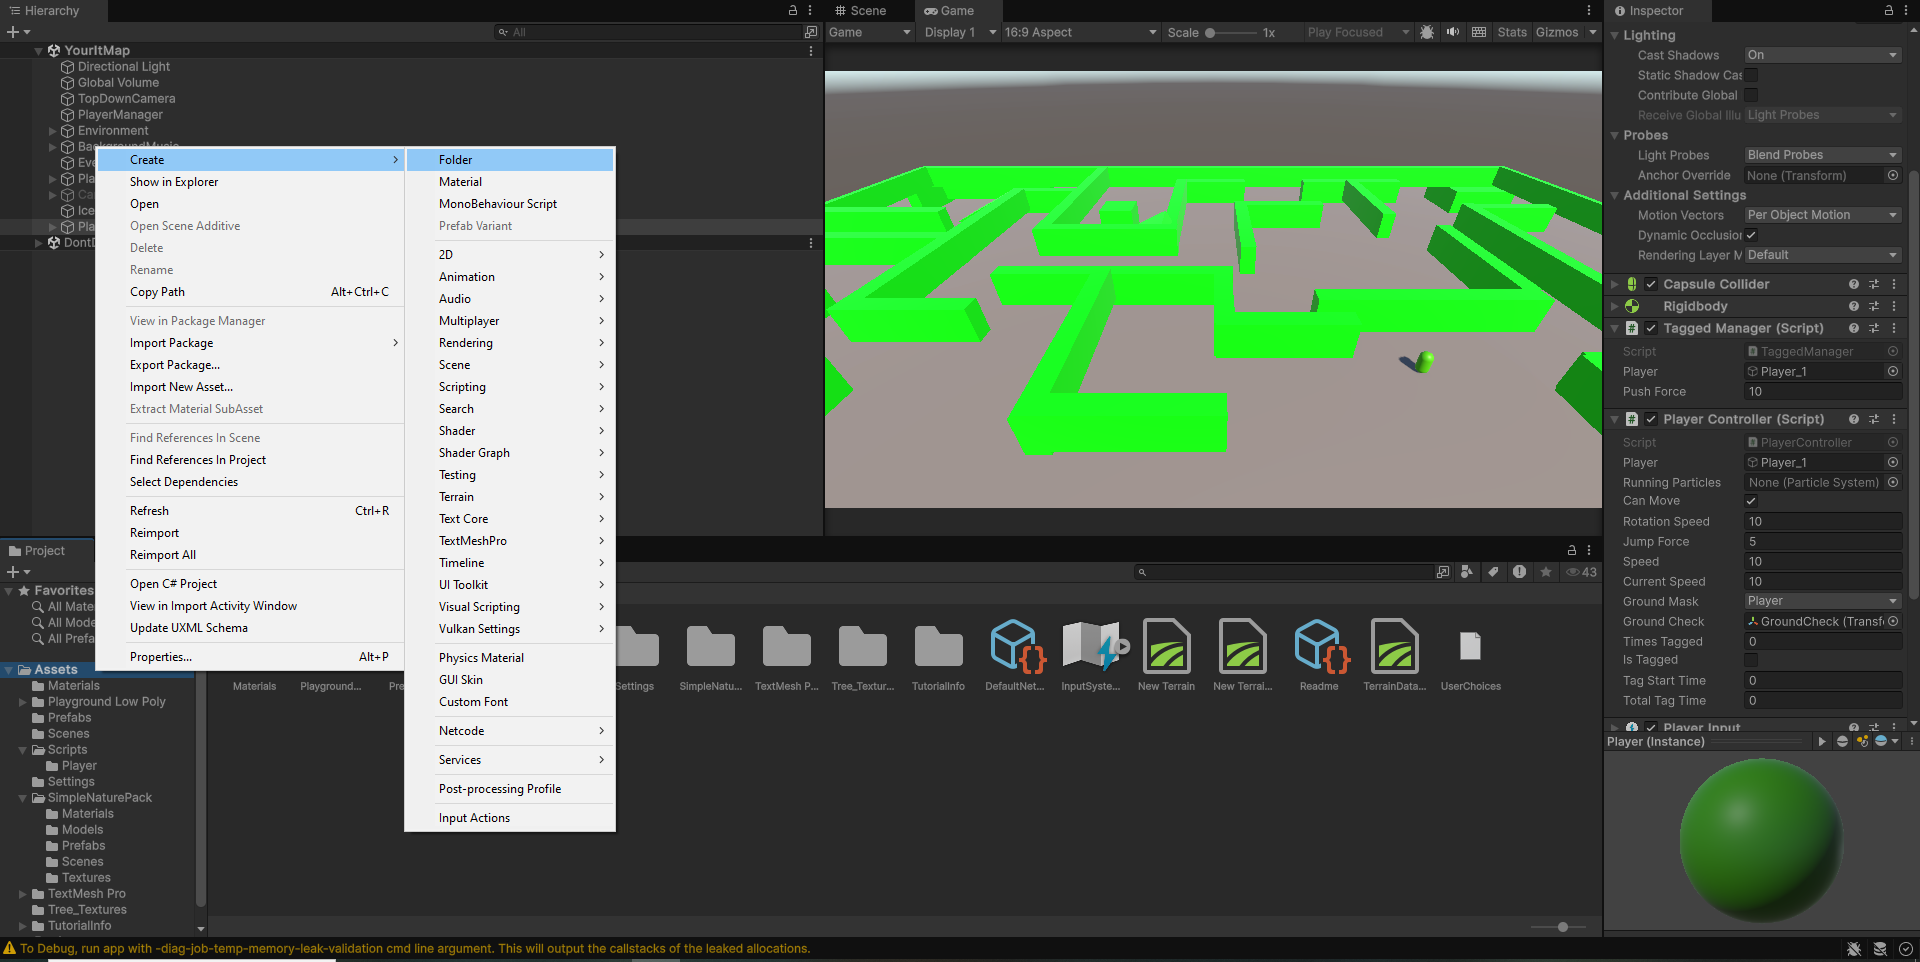
Task: Click the Push Force value field
Action: point(1823,392)
